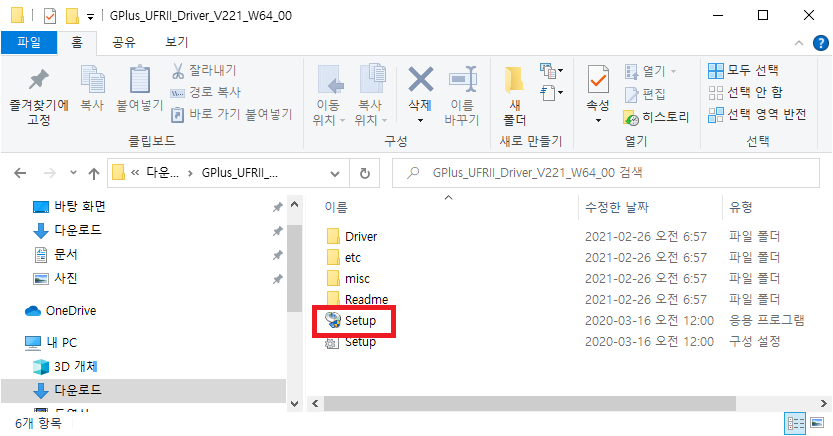The image size is (833, 436).
Task: Click 잘라내기 (cut) with scissors icon
Action: coord(204,70)
